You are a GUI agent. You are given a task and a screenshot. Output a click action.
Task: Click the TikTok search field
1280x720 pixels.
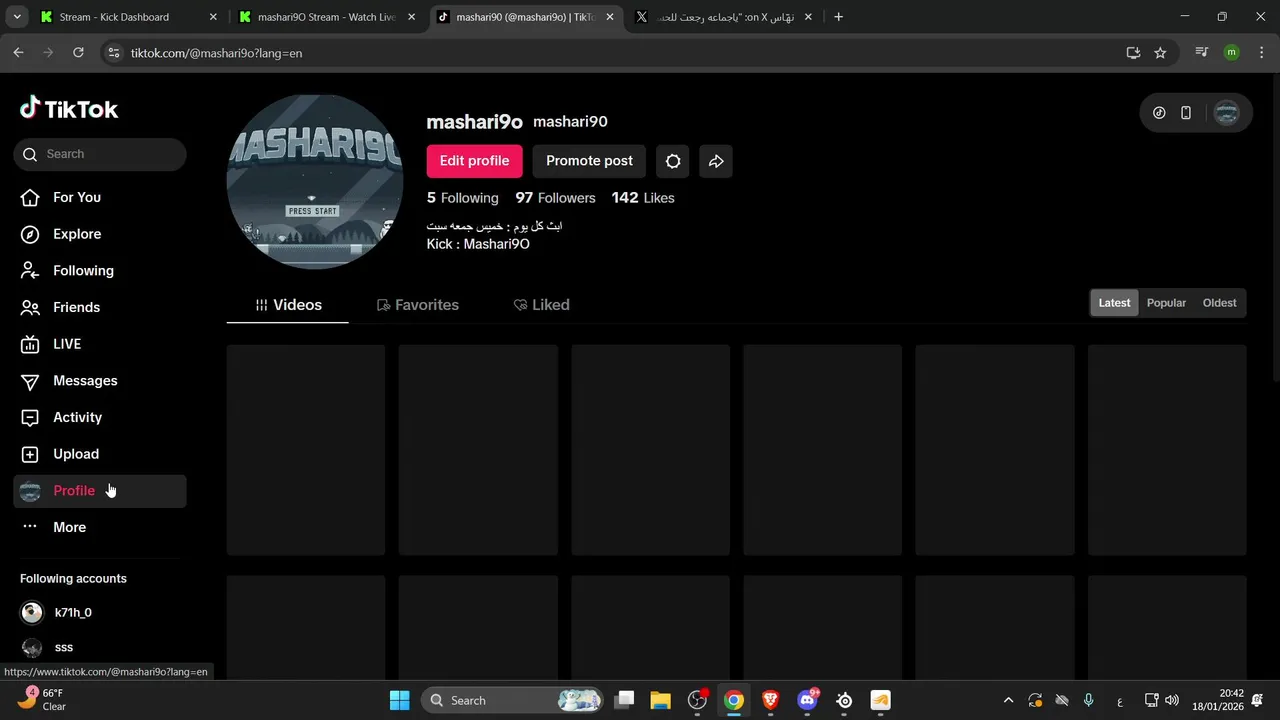100,154
